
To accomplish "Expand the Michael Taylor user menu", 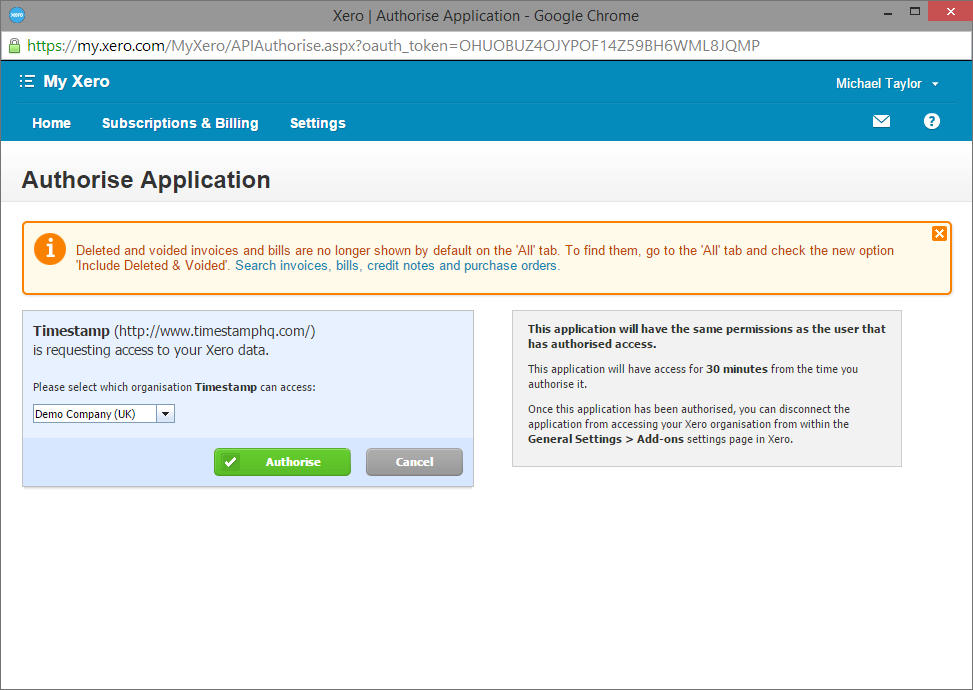I will [887, 83].
